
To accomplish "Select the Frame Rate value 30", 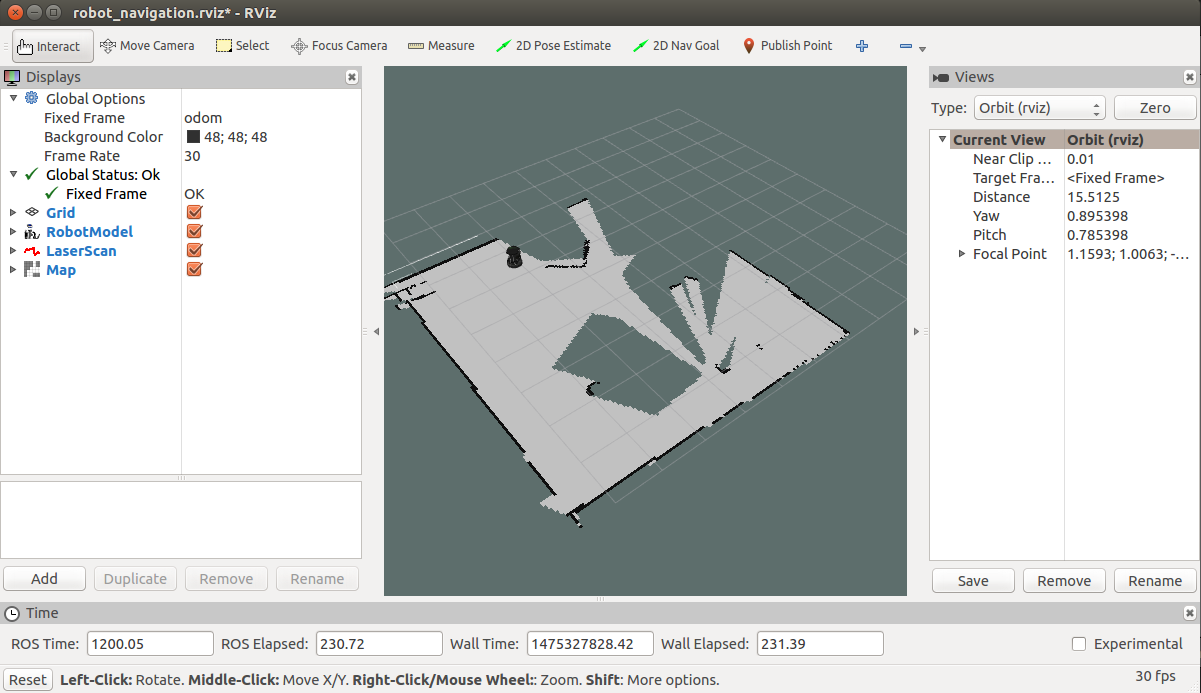I will coord(192,155).
